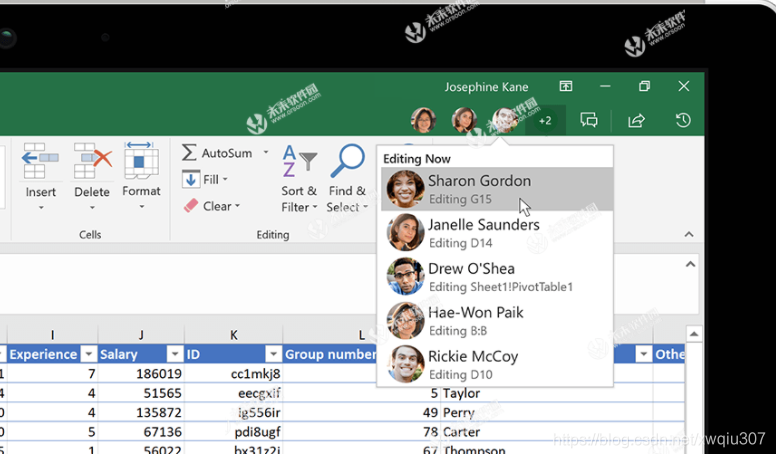Select Janelle Saunders editing D14
Screen dimensions: 776x458
tap(497, 233)
